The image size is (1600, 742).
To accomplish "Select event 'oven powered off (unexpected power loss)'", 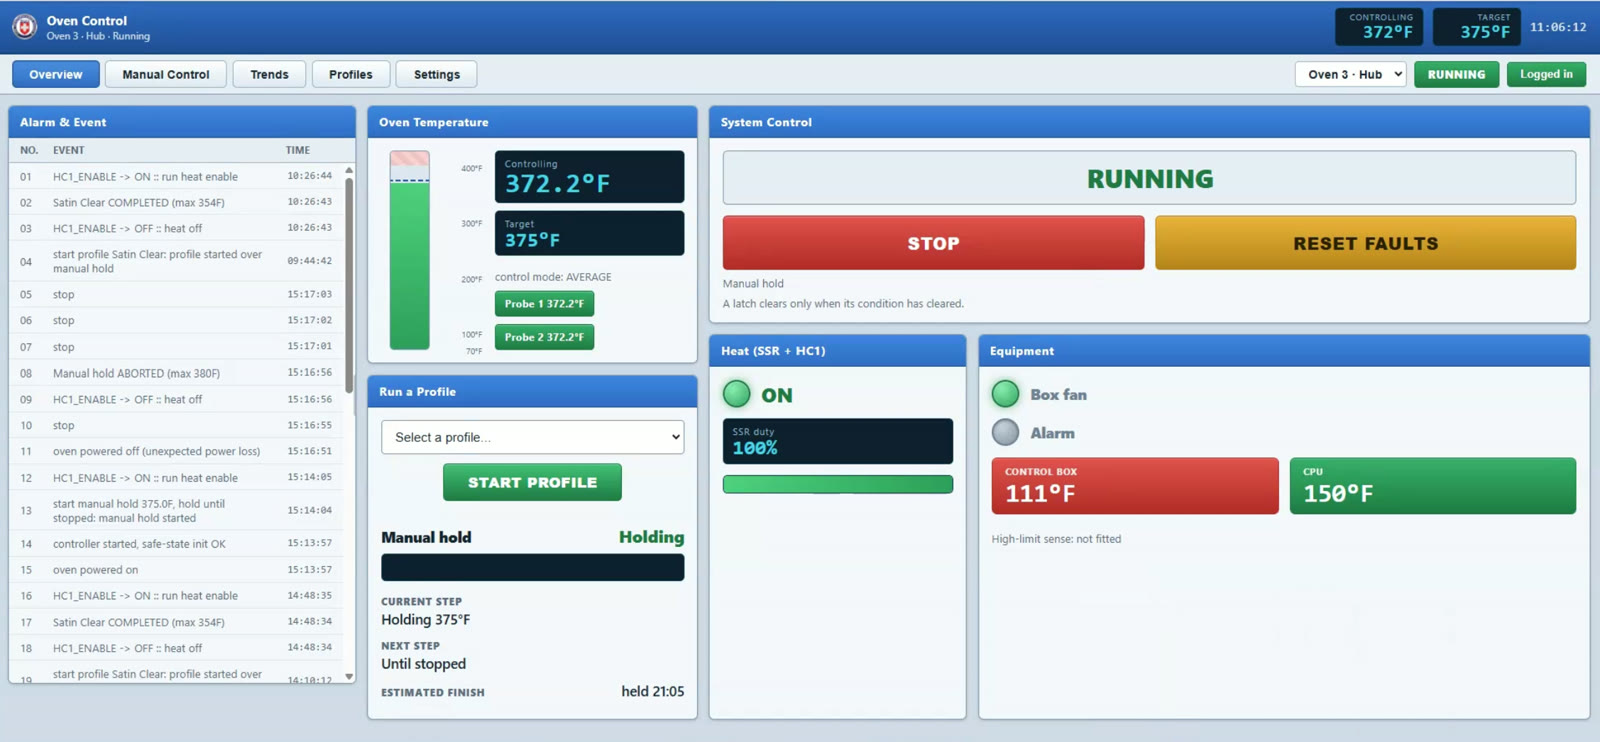I will click(x=178, y=451).
